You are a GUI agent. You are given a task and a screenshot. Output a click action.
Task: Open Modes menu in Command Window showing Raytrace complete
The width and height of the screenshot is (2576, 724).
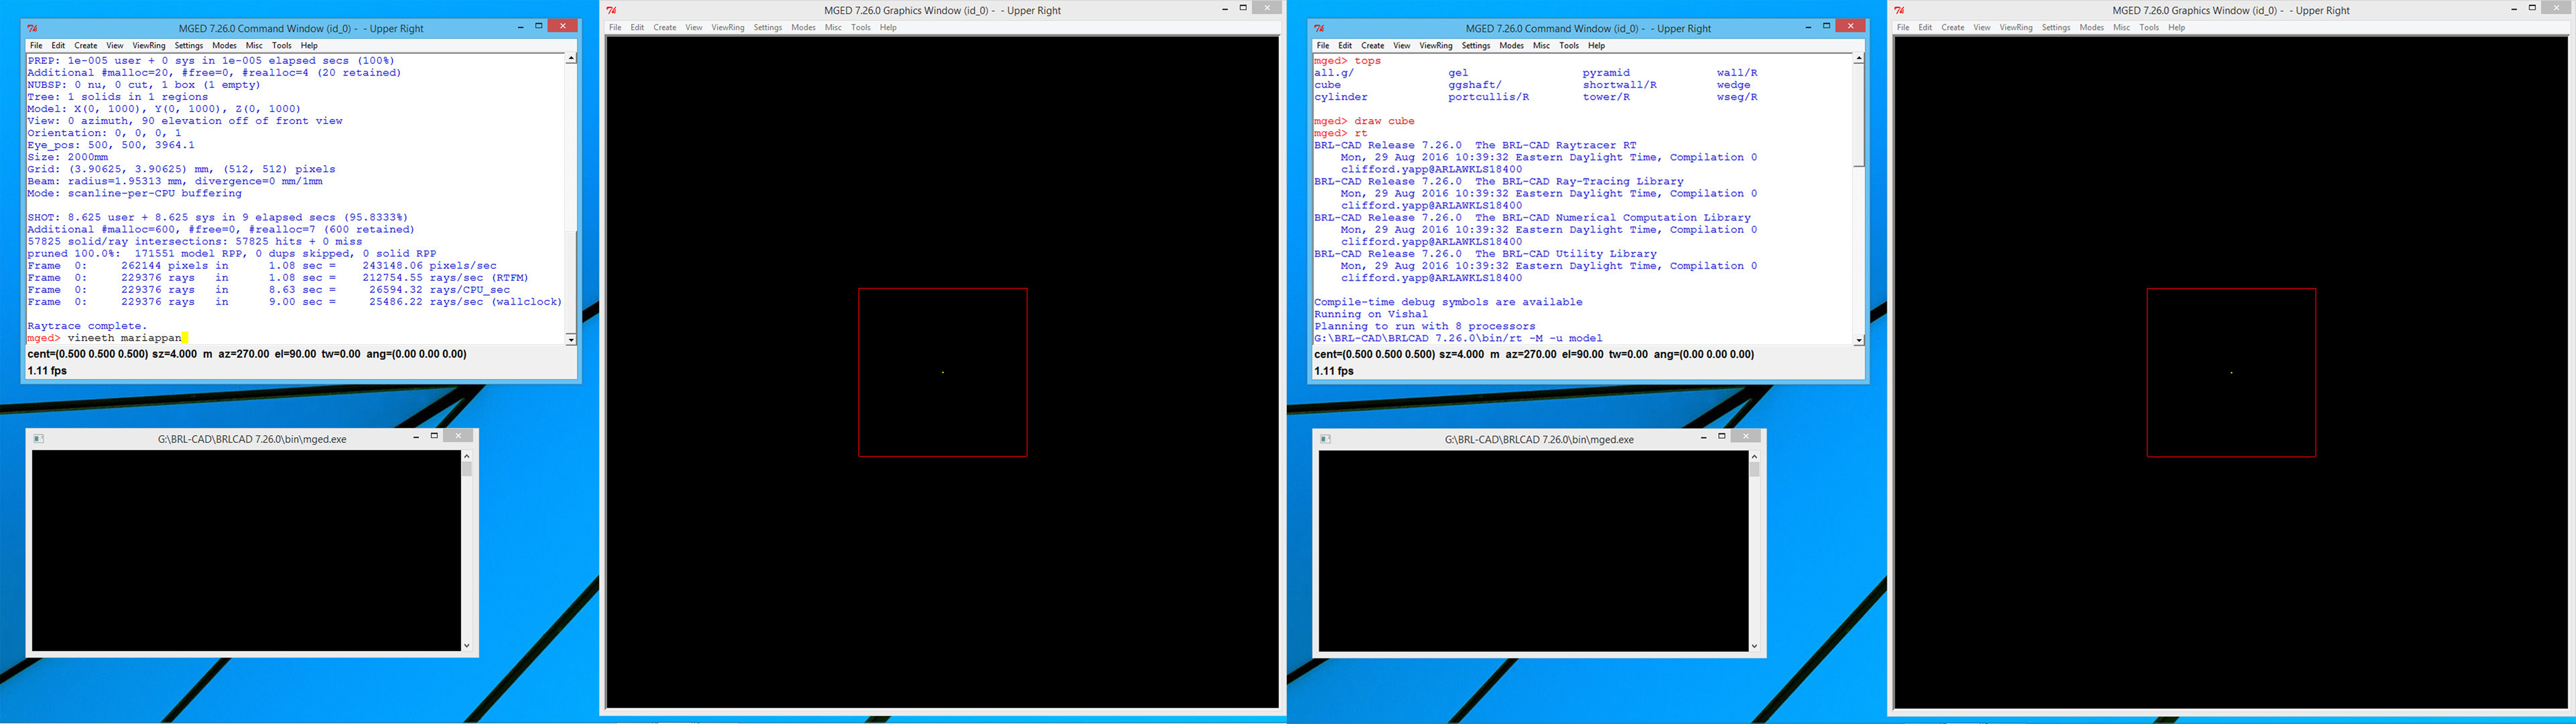pos(224,45)
